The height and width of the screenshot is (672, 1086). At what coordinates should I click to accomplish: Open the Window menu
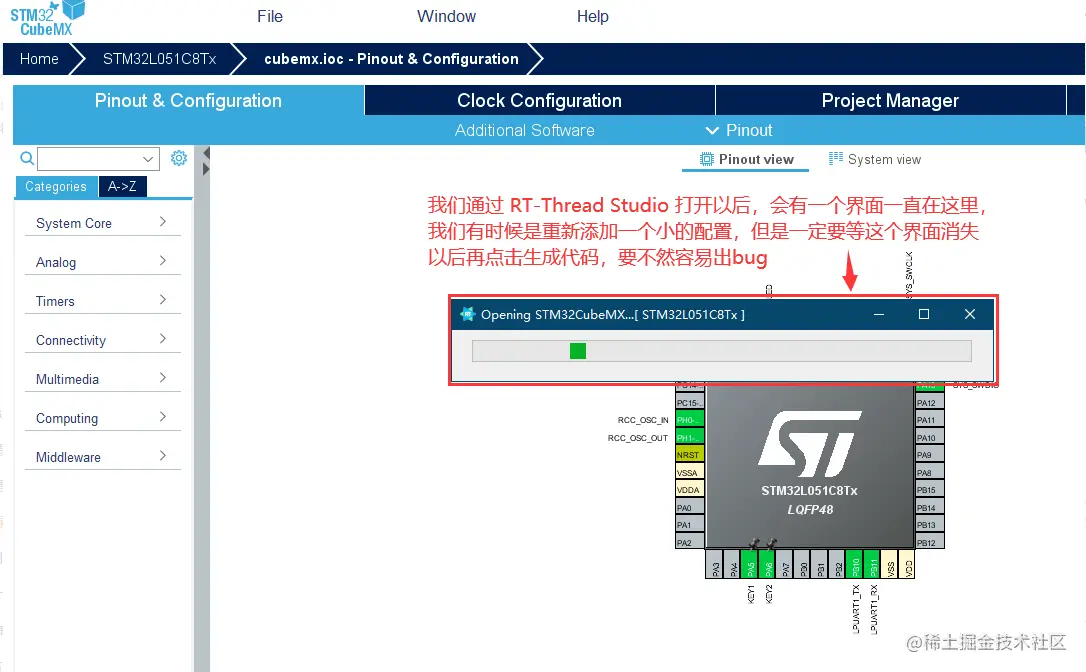pos(446,17)
